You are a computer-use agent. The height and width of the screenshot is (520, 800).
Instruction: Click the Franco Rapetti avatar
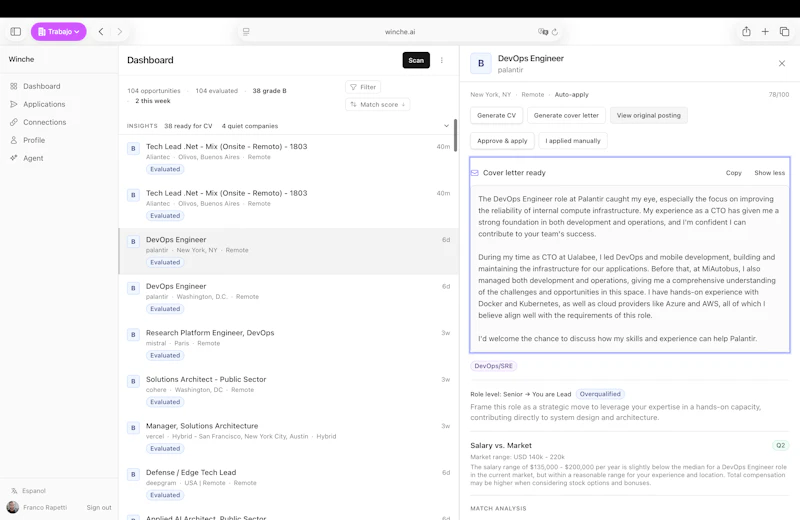13,507
